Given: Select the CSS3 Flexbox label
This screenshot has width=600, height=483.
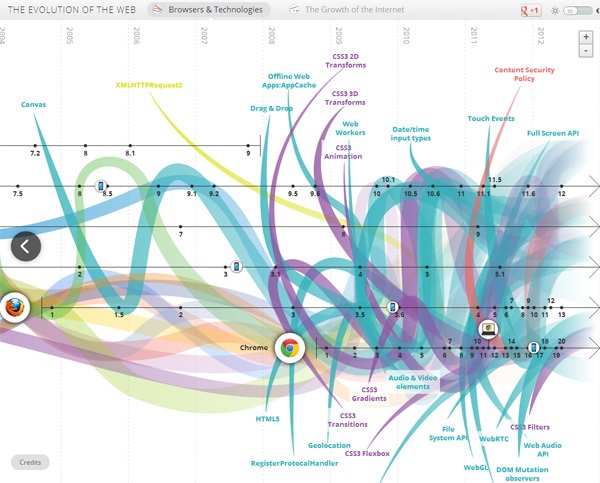Looking at the screenshot, I should tap(367, 454).
